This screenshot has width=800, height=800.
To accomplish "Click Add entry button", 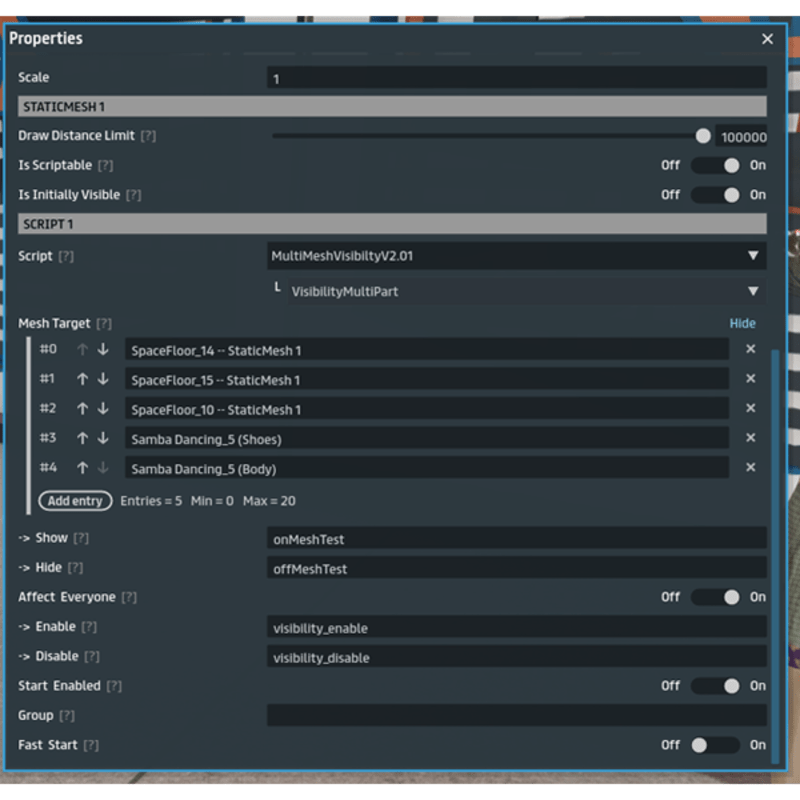I will pos(75,501).
